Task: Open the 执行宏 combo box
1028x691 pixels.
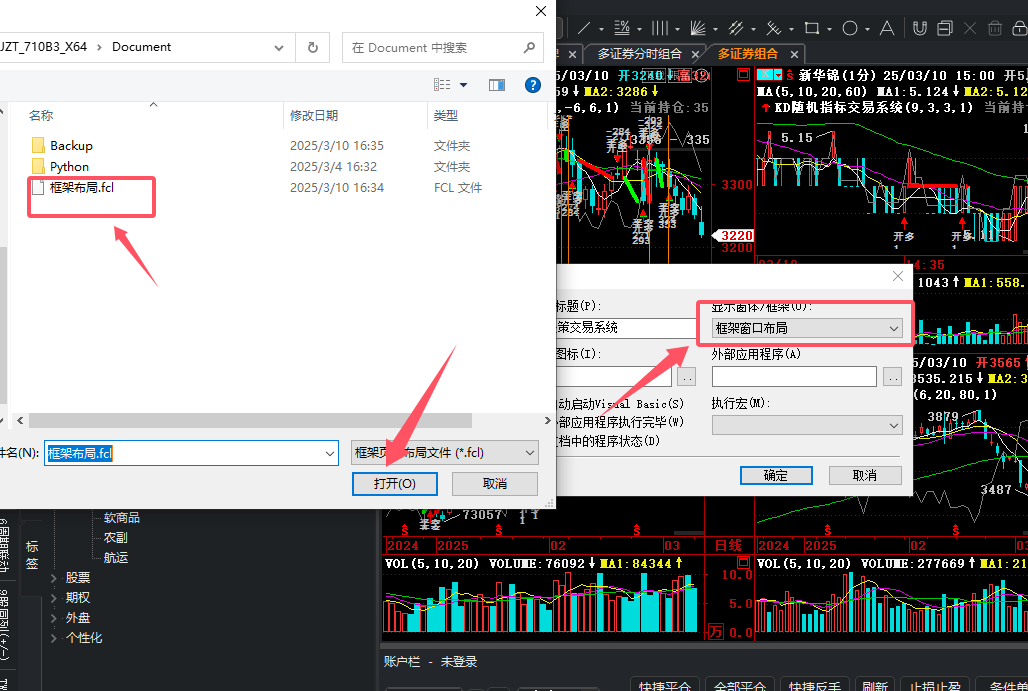Action: coord(808,425)
